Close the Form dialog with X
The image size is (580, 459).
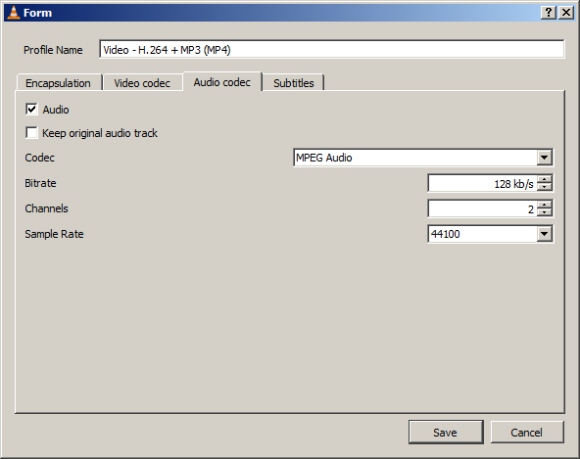click(566, 13)
